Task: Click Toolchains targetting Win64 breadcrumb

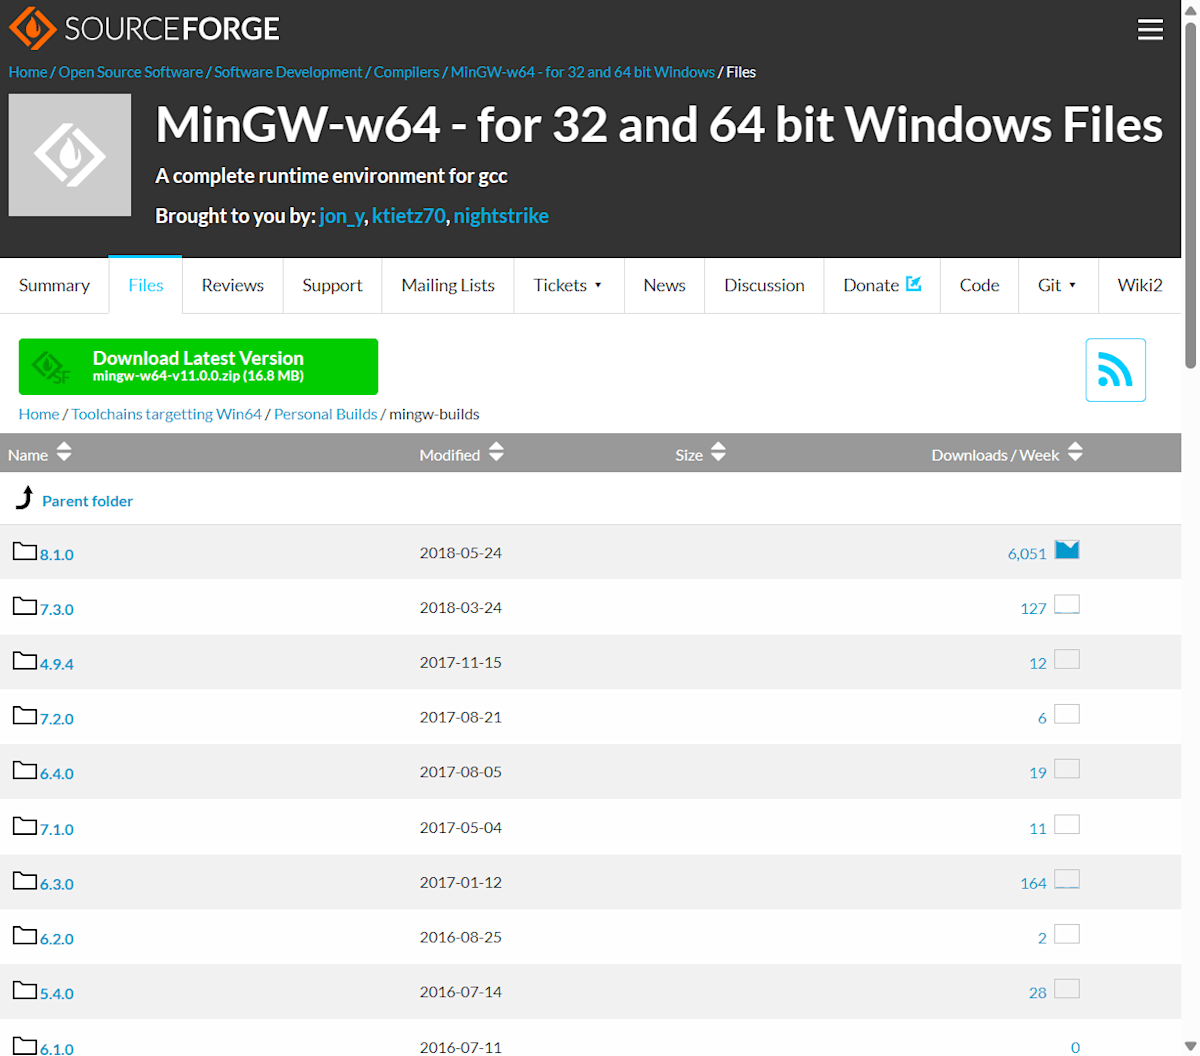Action: 166,414
